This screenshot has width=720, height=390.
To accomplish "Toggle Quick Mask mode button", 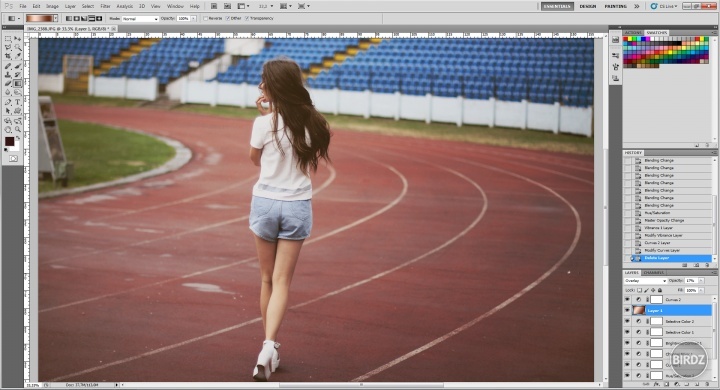I will click(x=13, y=158).
